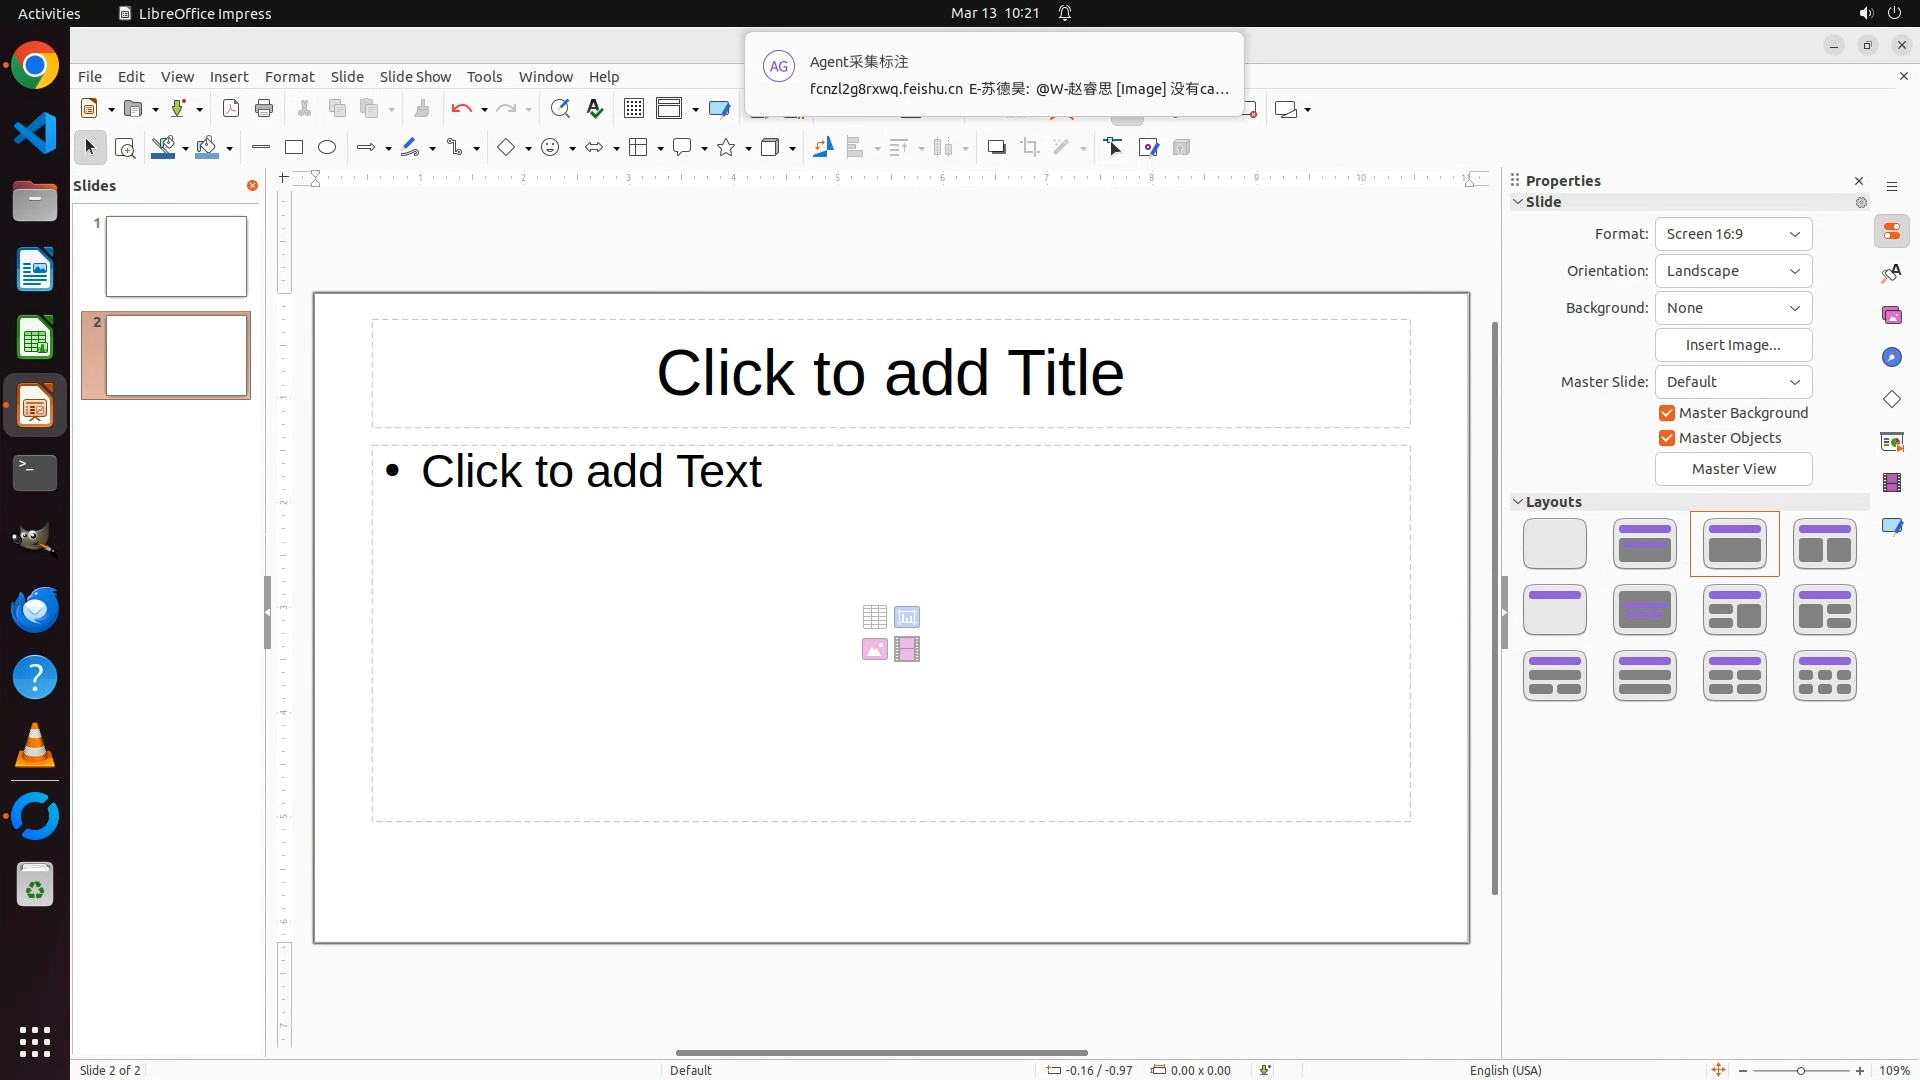This screenshot has height=1080, width=1920.
Task: Open the Gallery sidebar panel icon
Action: pyautogui.click(x=1892, y=316)
